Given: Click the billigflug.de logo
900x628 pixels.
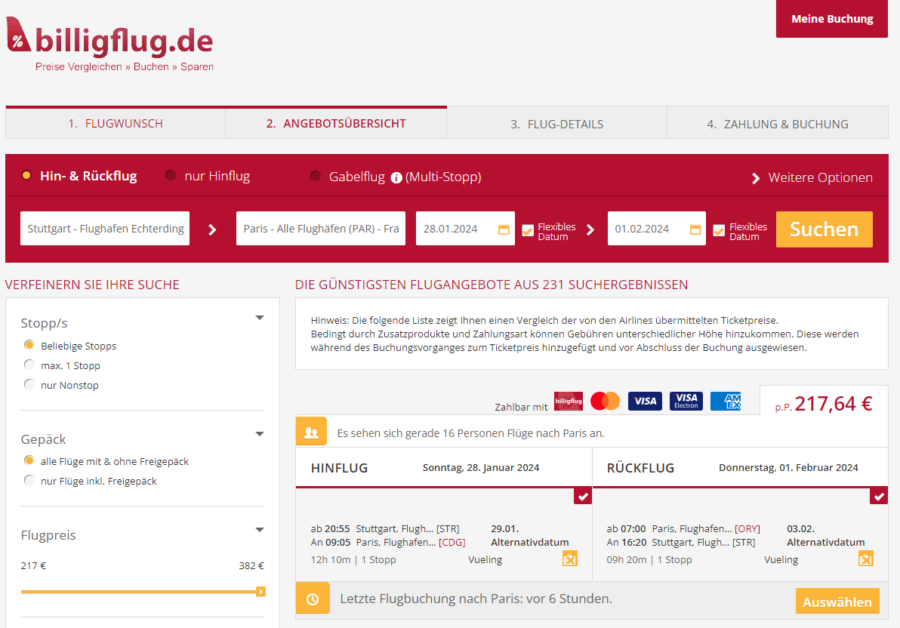Looking at the screenshot, I should (x=110, y=42).
